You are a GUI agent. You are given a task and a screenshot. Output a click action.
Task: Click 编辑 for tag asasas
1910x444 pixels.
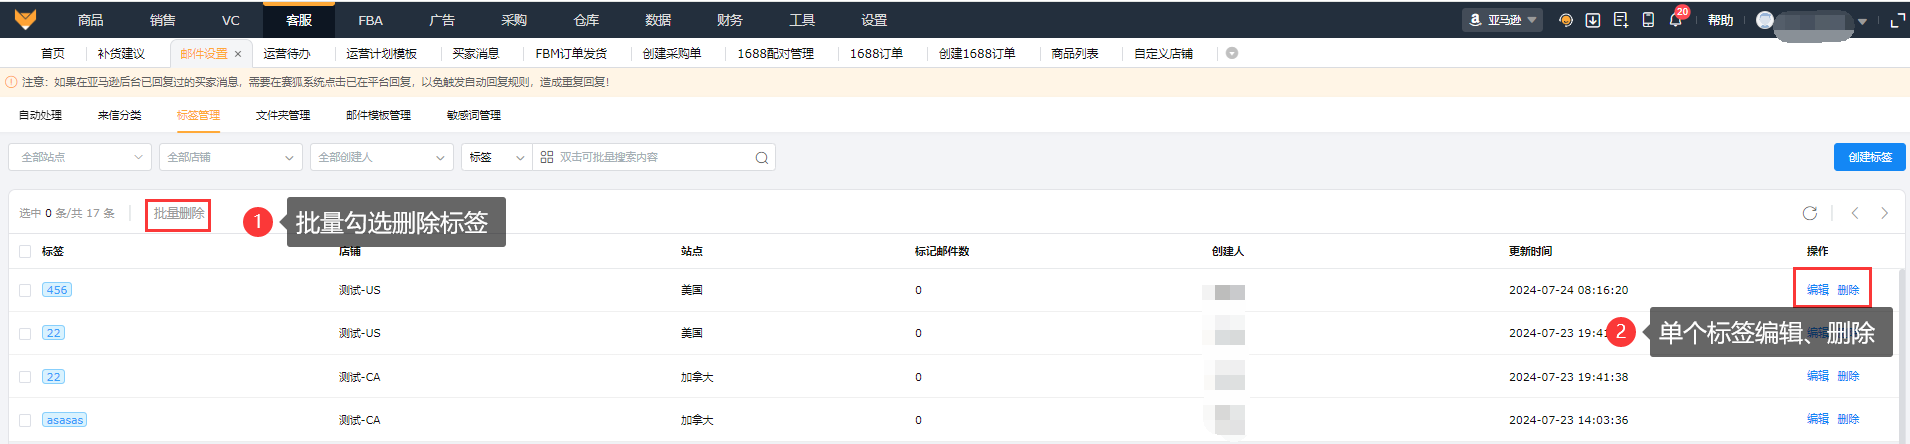coord(1818,419)
